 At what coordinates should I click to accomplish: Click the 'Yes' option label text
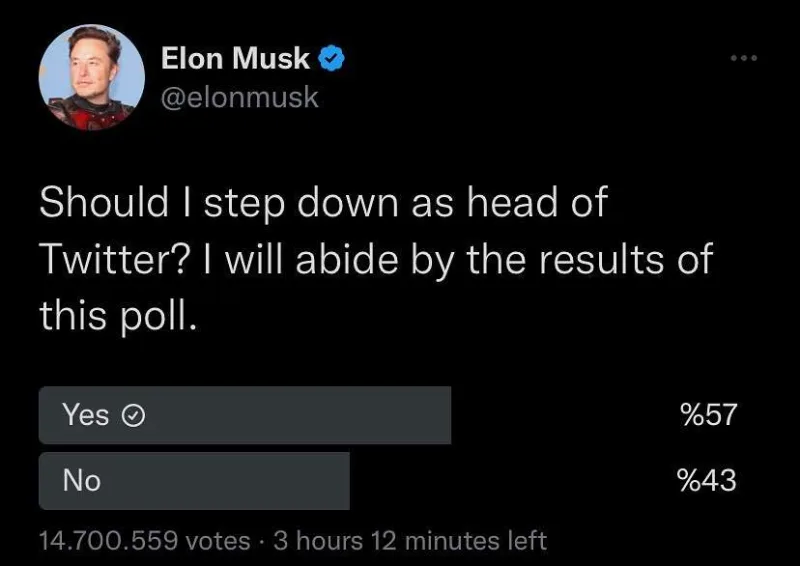point(86,415)
